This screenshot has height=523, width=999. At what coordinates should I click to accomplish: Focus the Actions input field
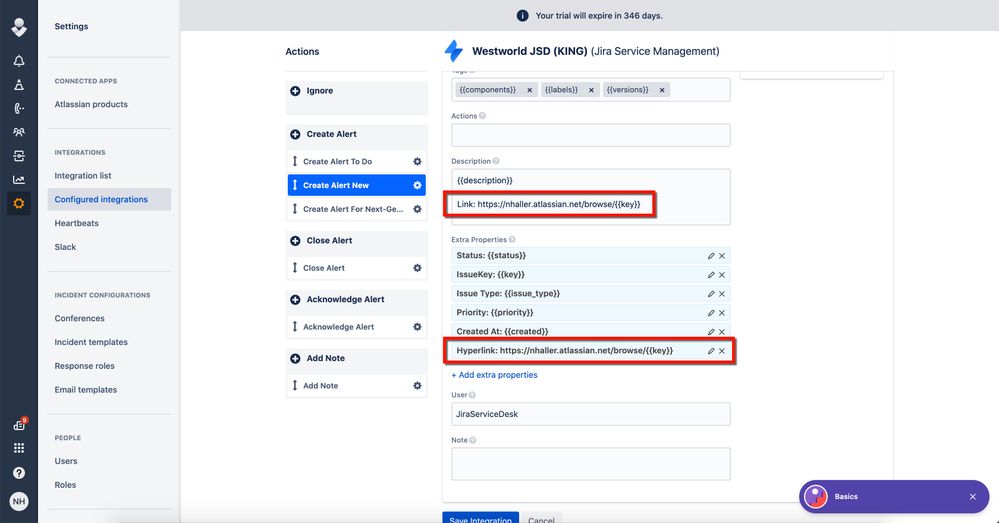click(x=591, y=135)
